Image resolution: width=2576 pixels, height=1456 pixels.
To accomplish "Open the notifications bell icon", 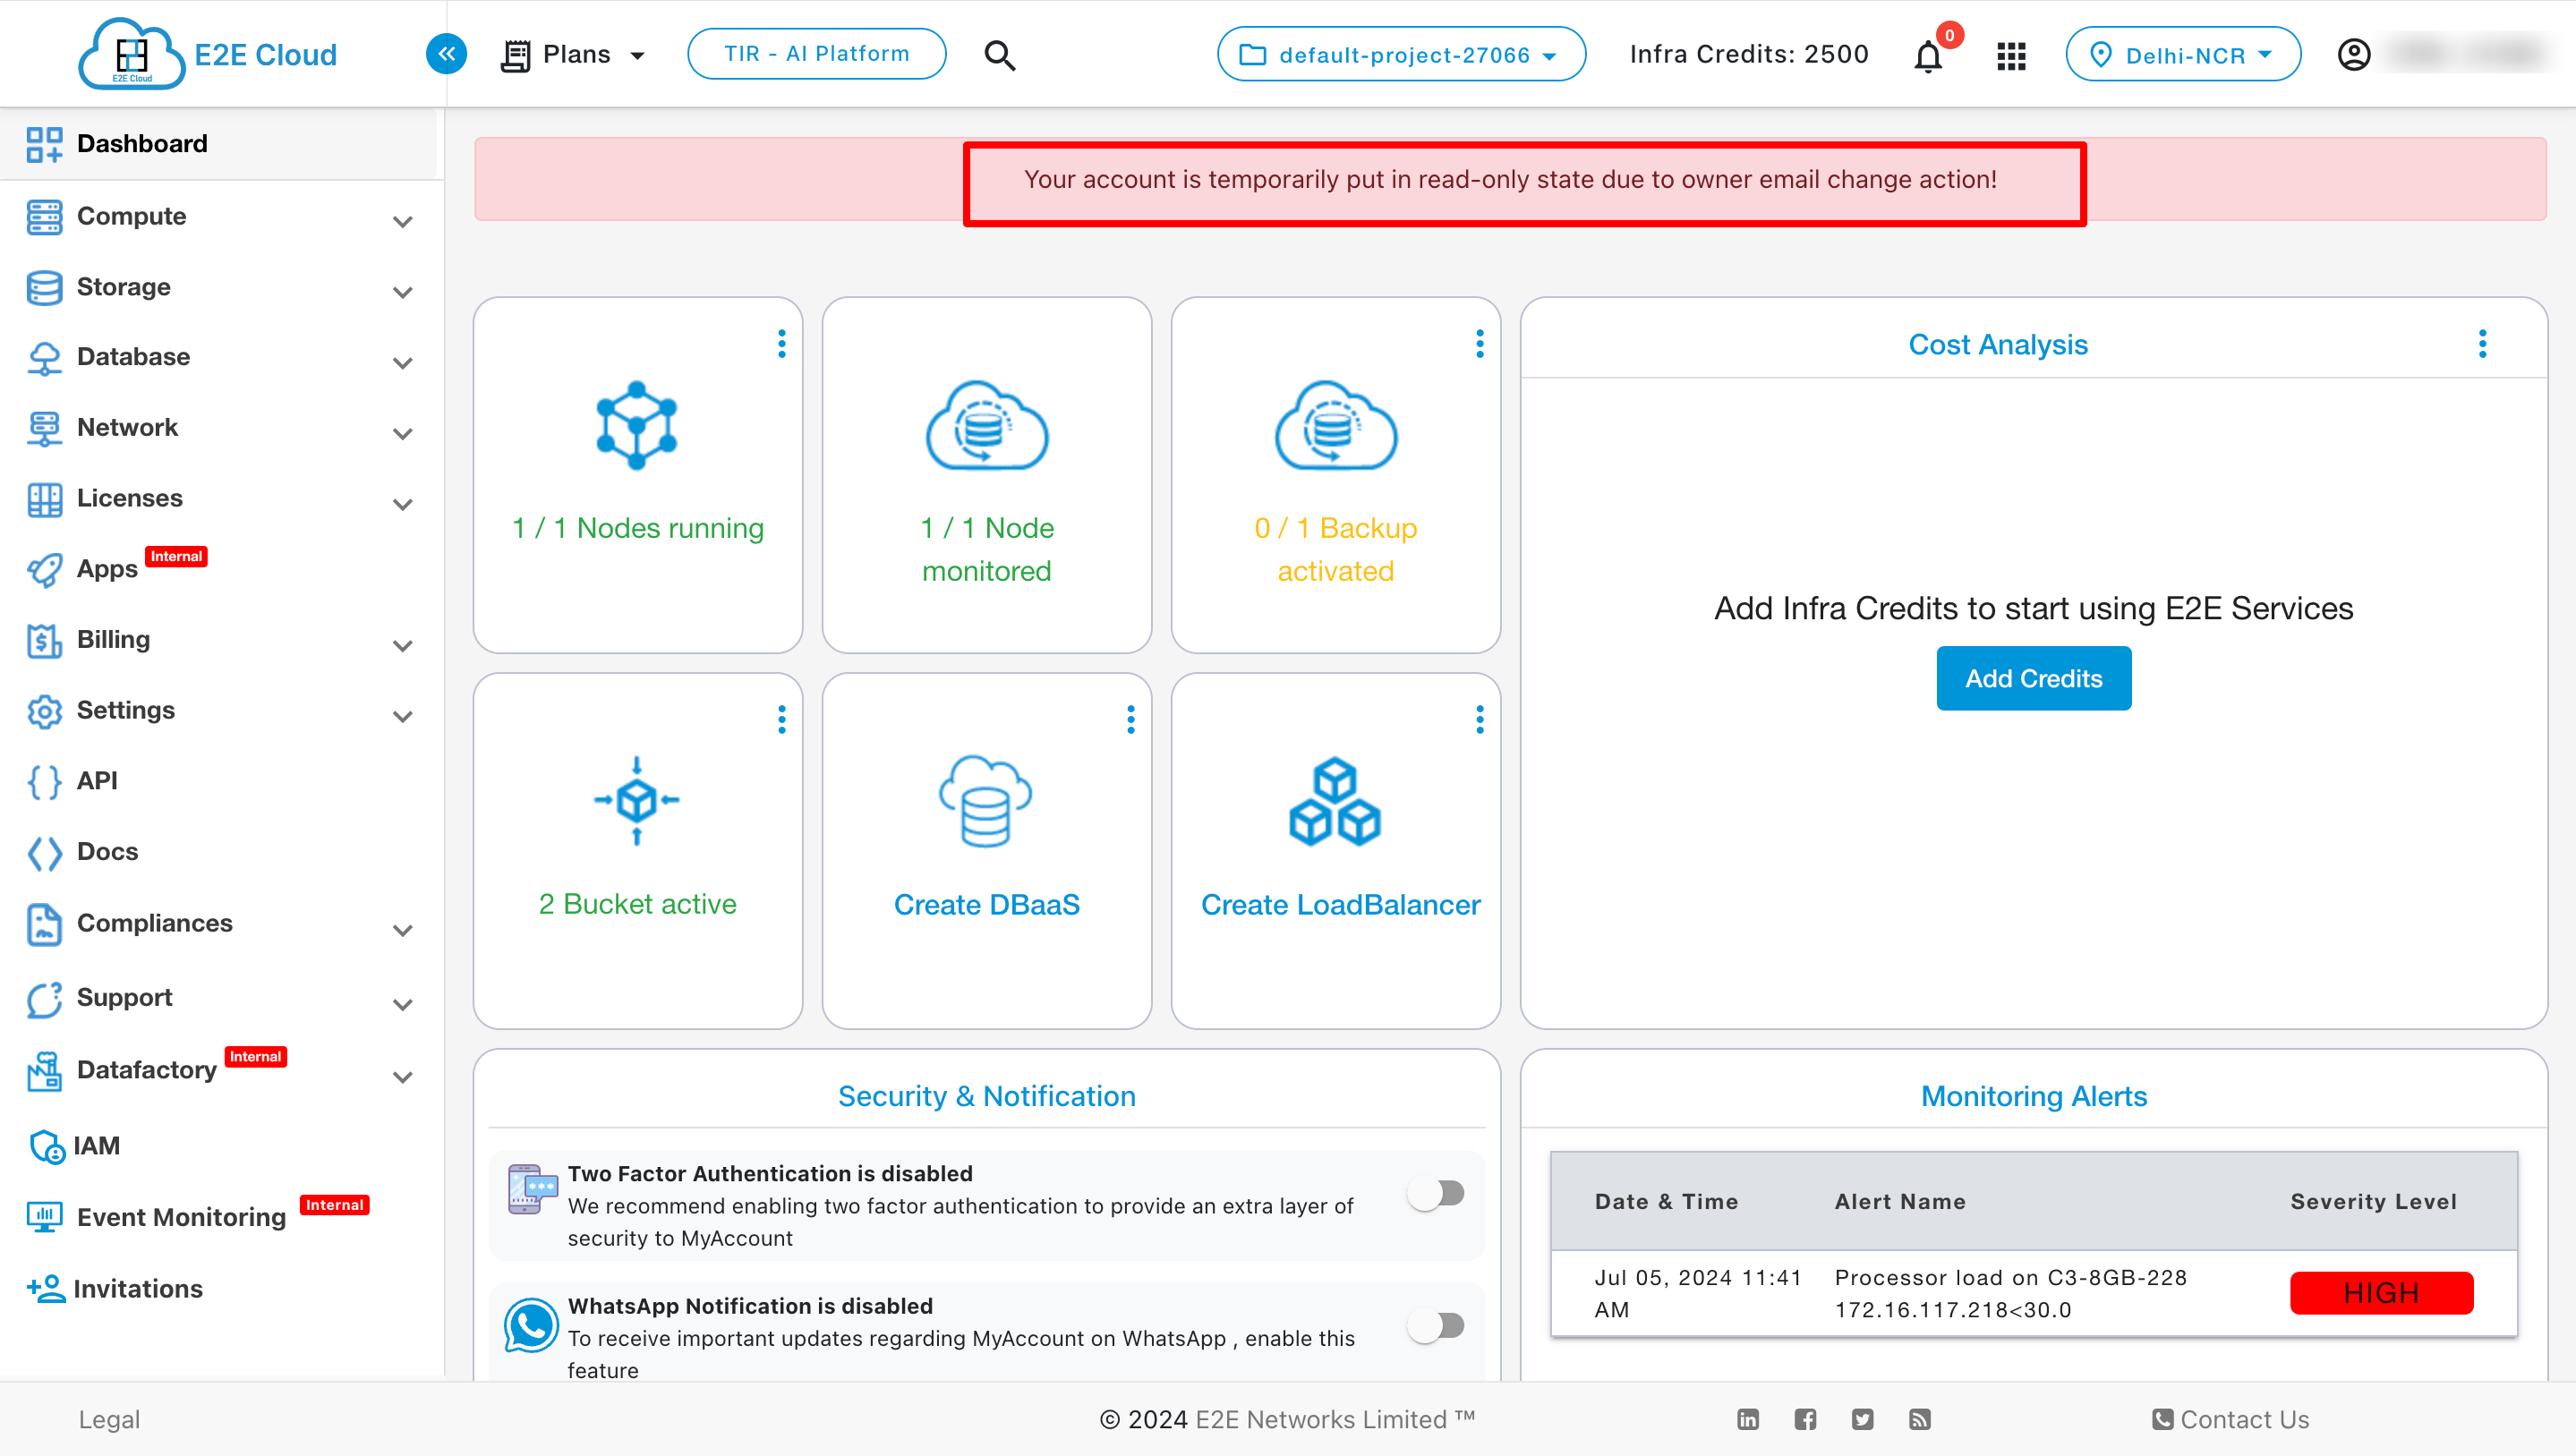I will pos(1928,56).
